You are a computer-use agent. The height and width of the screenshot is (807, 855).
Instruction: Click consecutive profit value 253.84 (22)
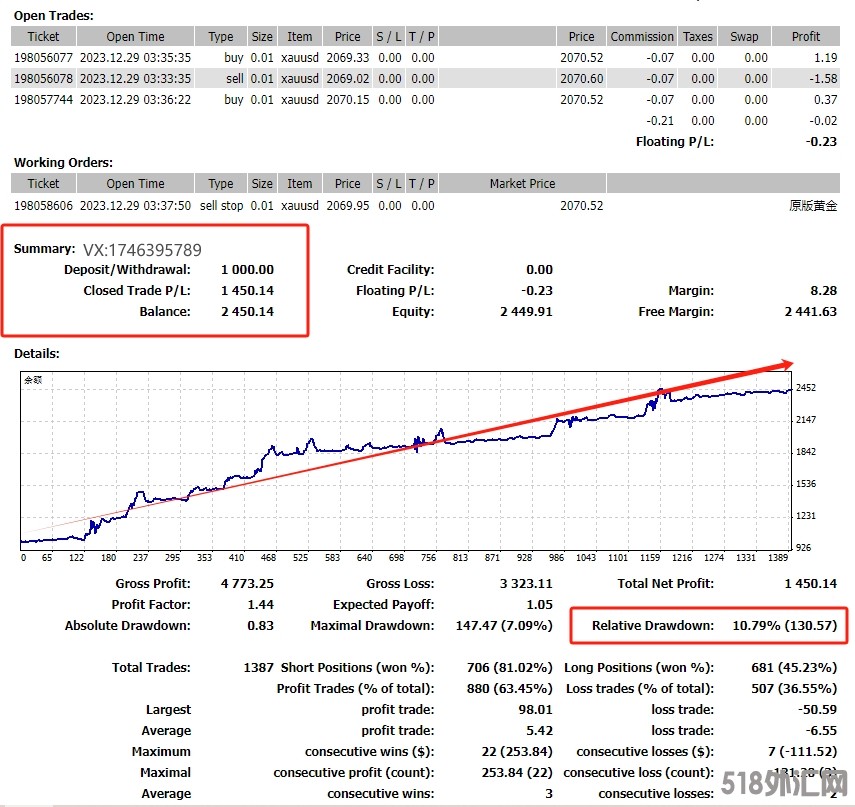click(517, 773)
